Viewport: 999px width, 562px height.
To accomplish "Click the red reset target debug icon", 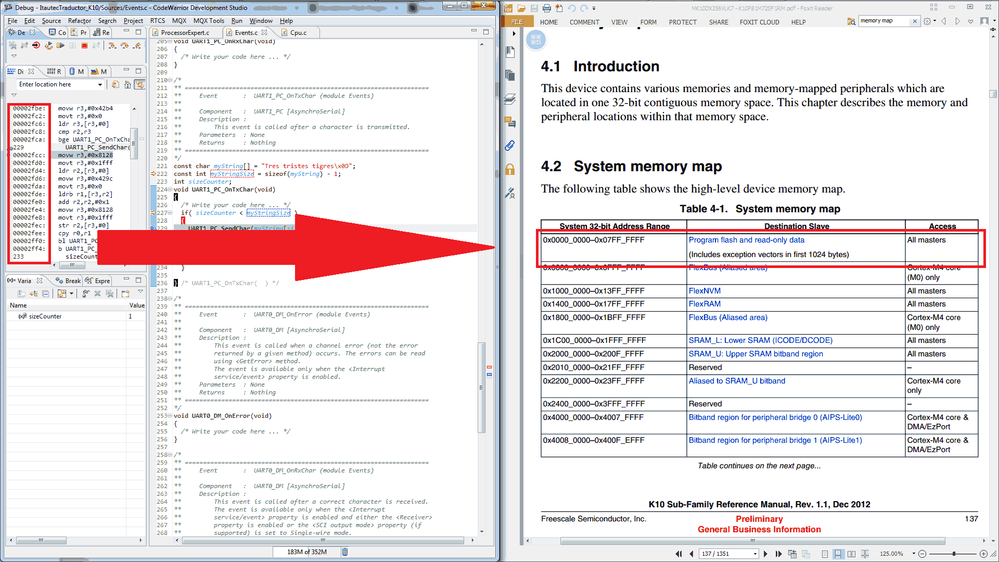I will pos(36,45).
